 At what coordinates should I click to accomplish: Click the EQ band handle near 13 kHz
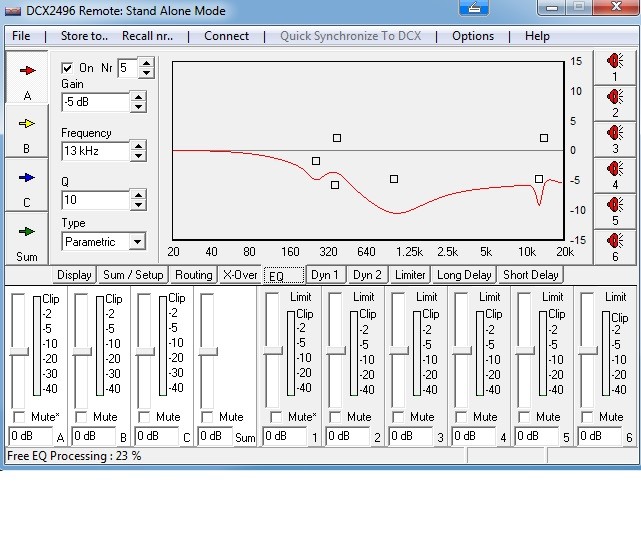(539, 179)
